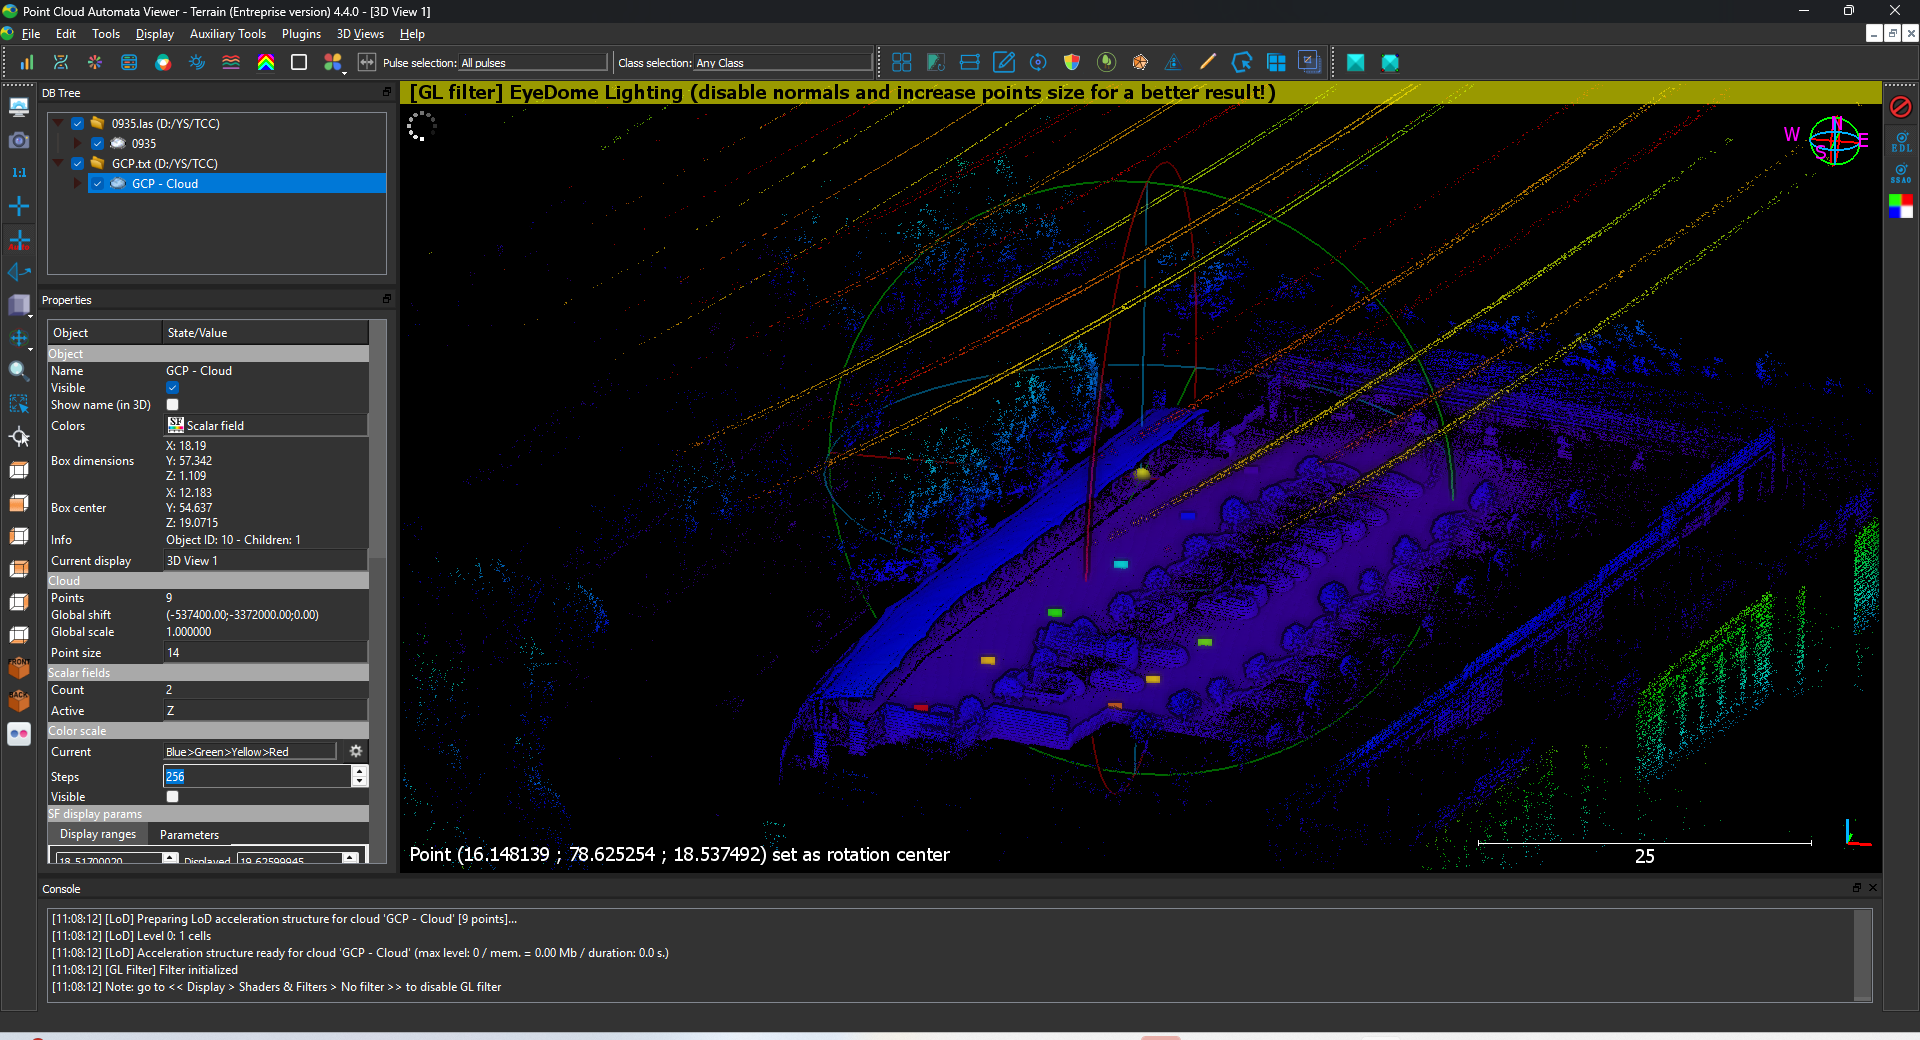
Task: Click the red no-filter icon
Action: 1900,107
